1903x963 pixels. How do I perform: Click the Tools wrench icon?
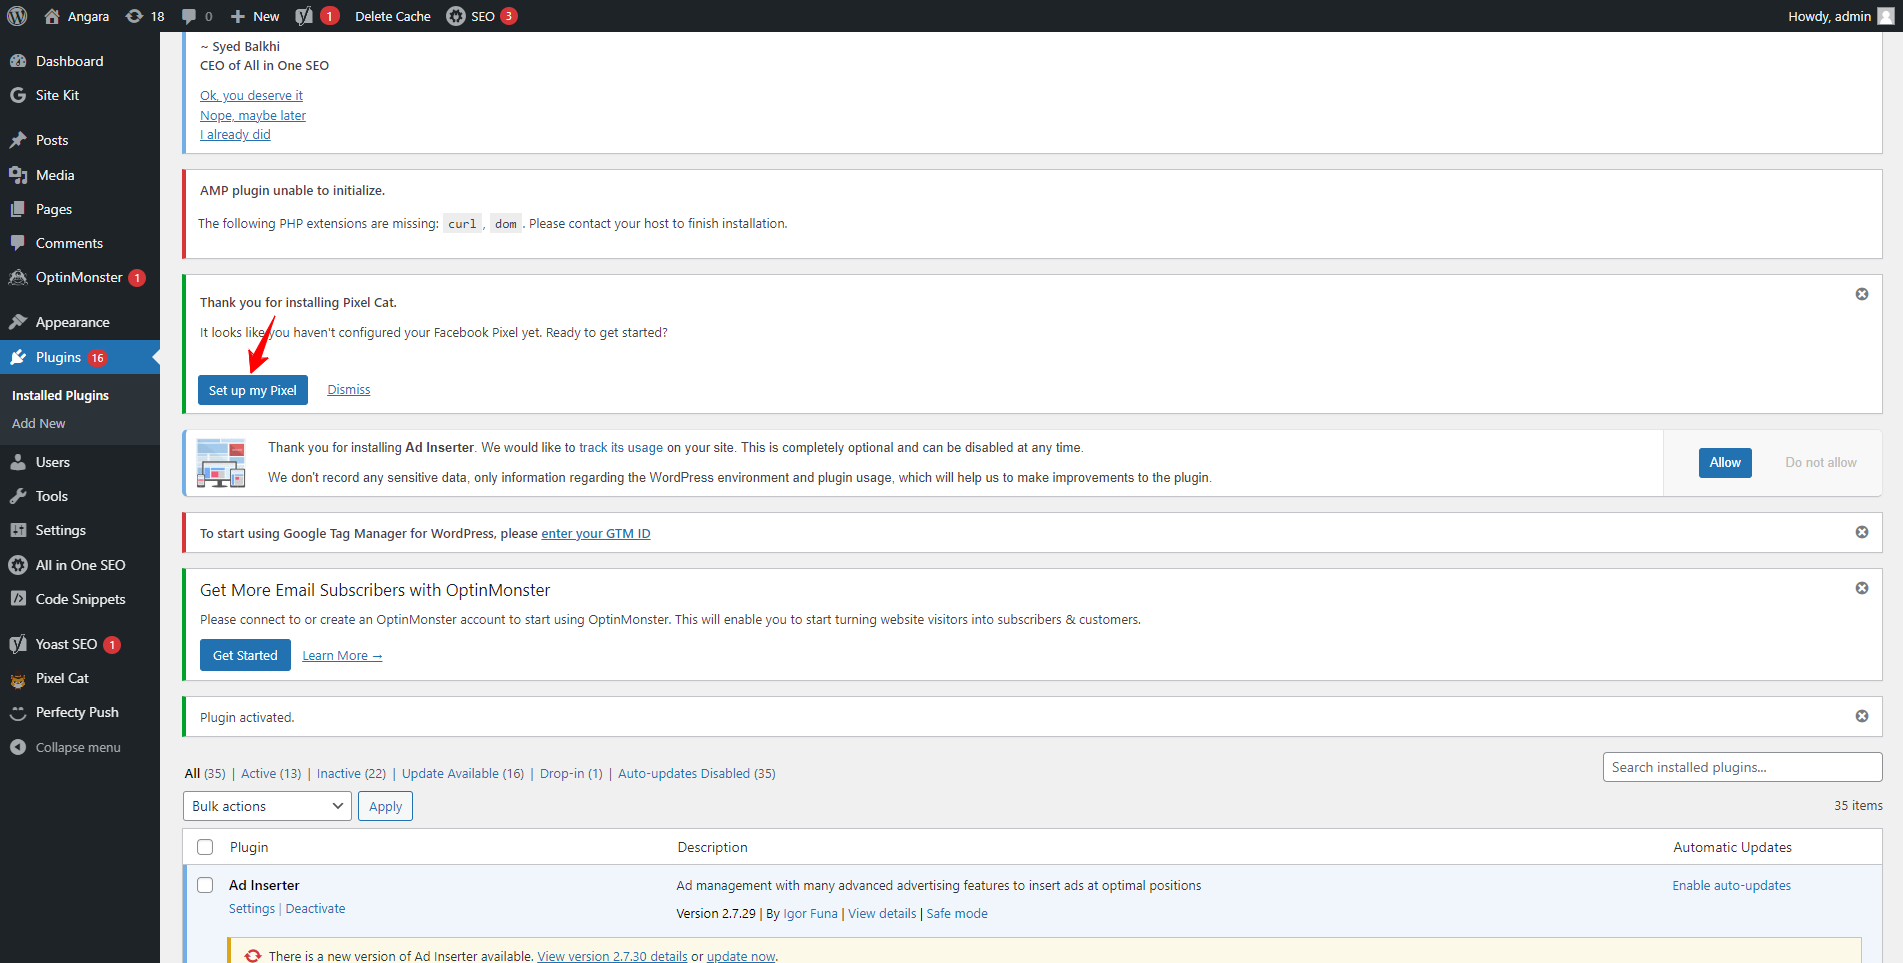18,496
